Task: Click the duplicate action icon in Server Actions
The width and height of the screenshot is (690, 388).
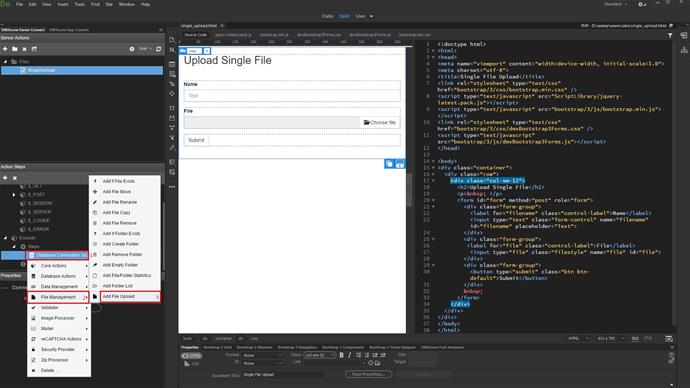Action: [34, 49]
